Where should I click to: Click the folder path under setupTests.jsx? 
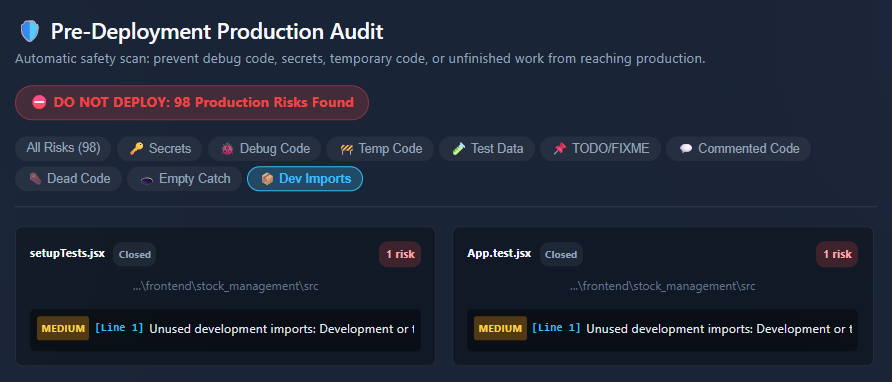[225, 286]
